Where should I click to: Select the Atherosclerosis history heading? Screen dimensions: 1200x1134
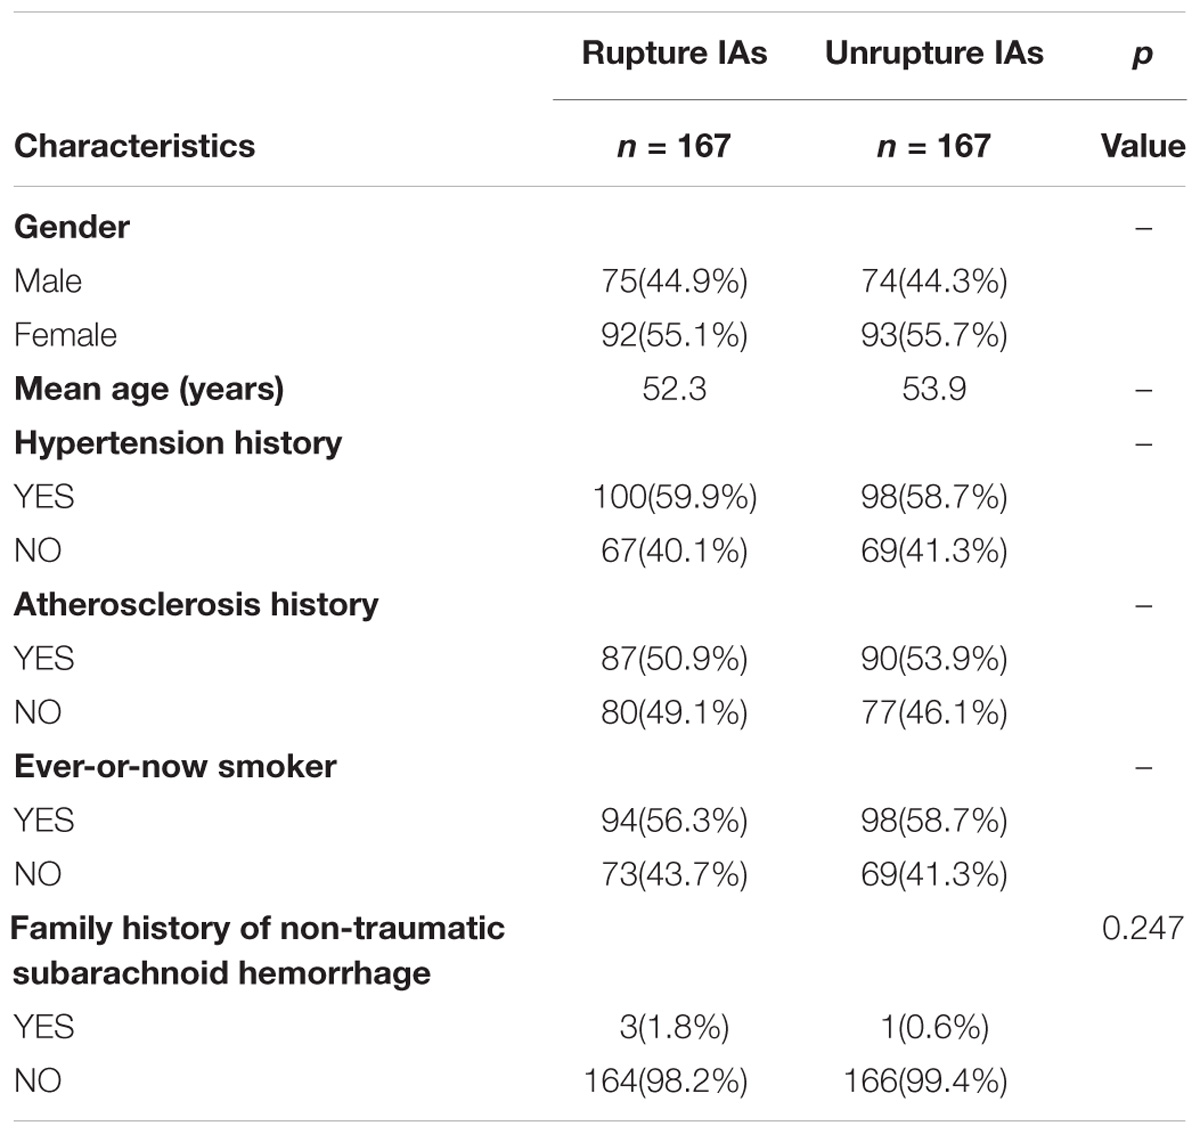pos(196,605)
